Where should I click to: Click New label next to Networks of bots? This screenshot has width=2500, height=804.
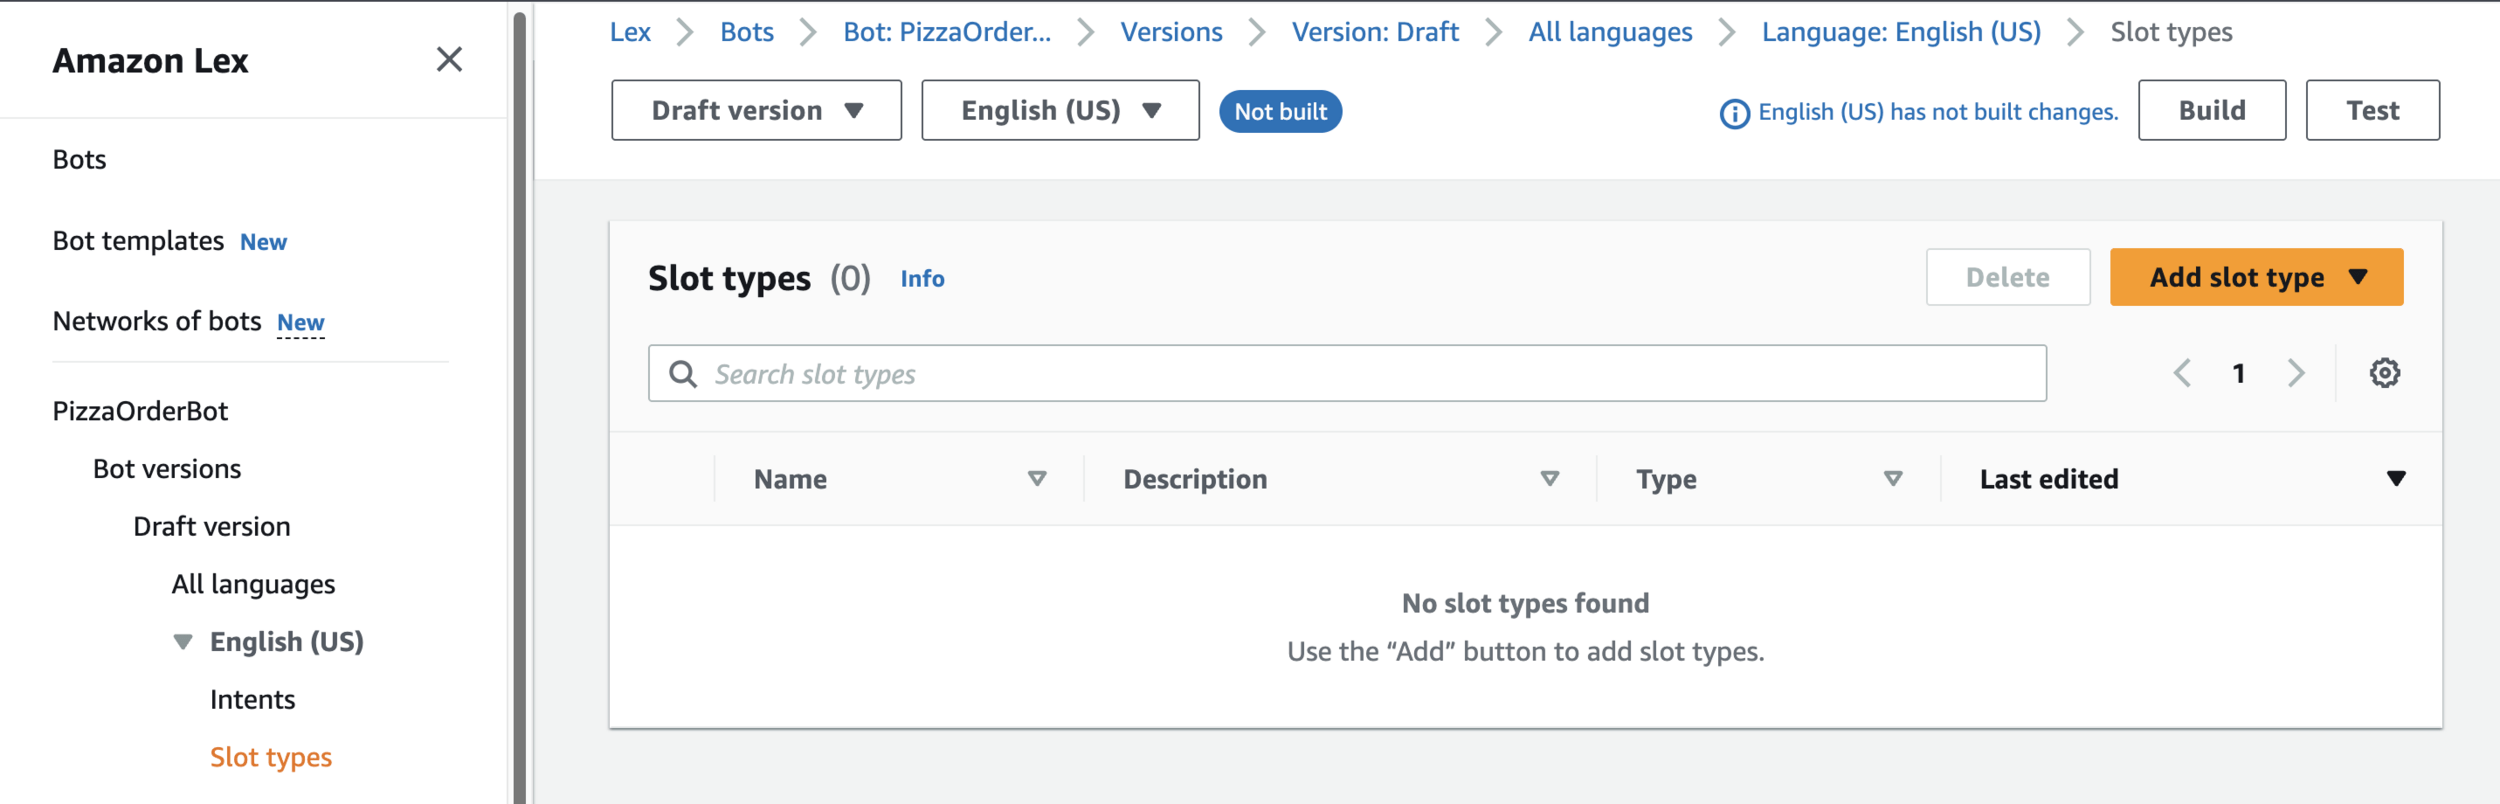301,323
